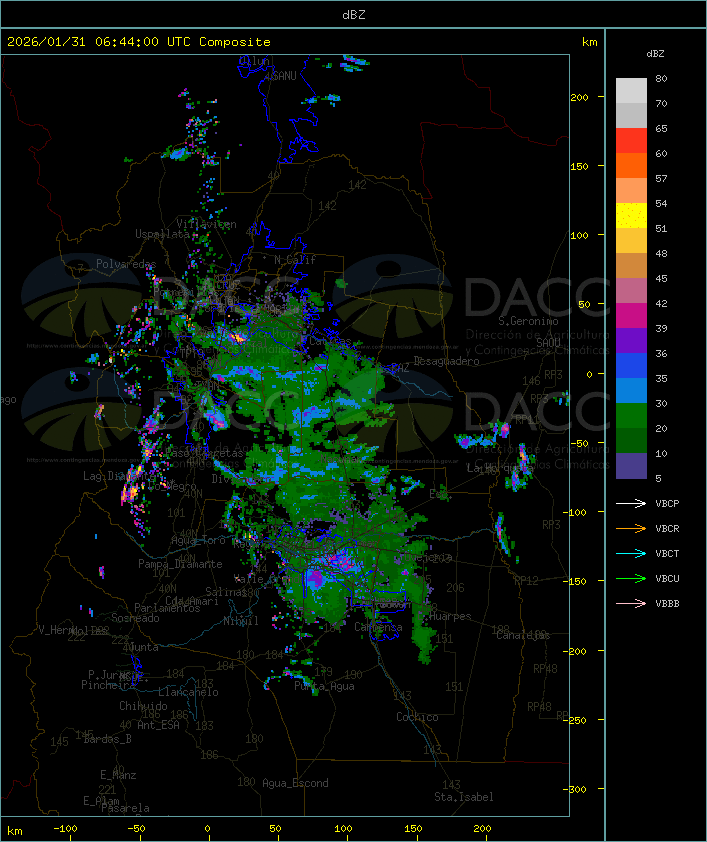Click the orange VBCR arrow icon

click(x=632, y=528)
